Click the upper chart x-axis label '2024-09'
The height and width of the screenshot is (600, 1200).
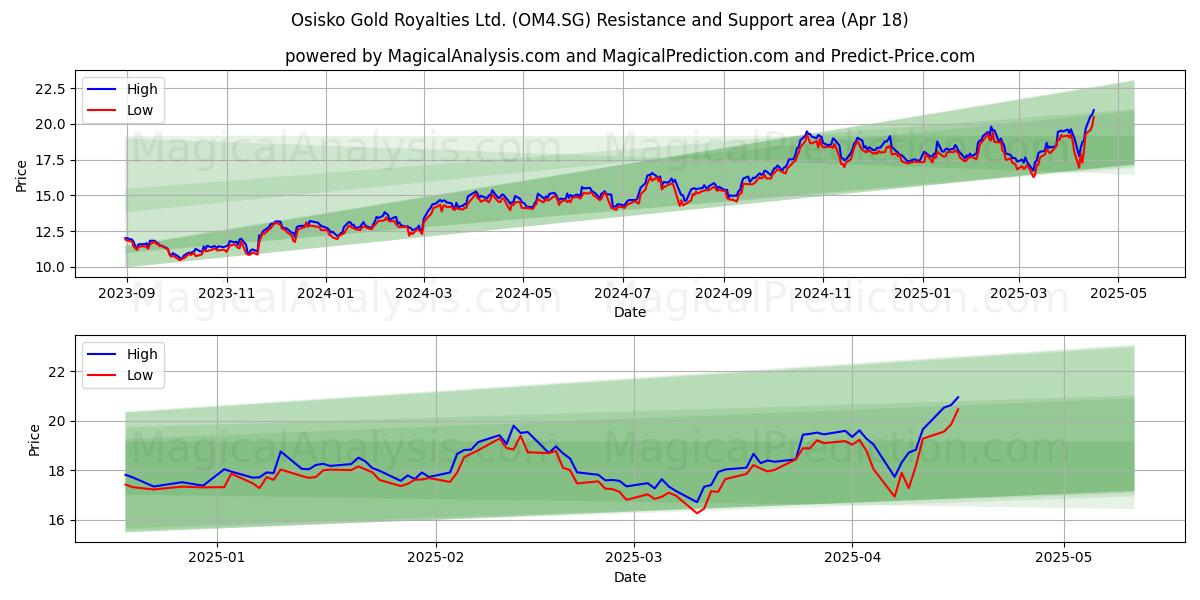(724, 294)
